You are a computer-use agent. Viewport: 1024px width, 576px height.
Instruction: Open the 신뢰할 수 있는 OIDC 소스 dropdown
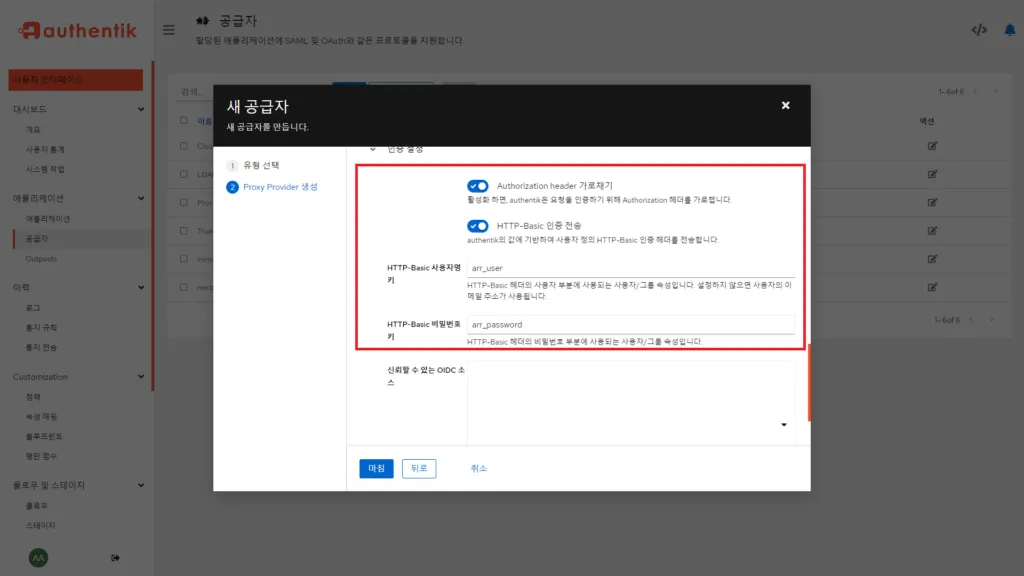point(783,425)
